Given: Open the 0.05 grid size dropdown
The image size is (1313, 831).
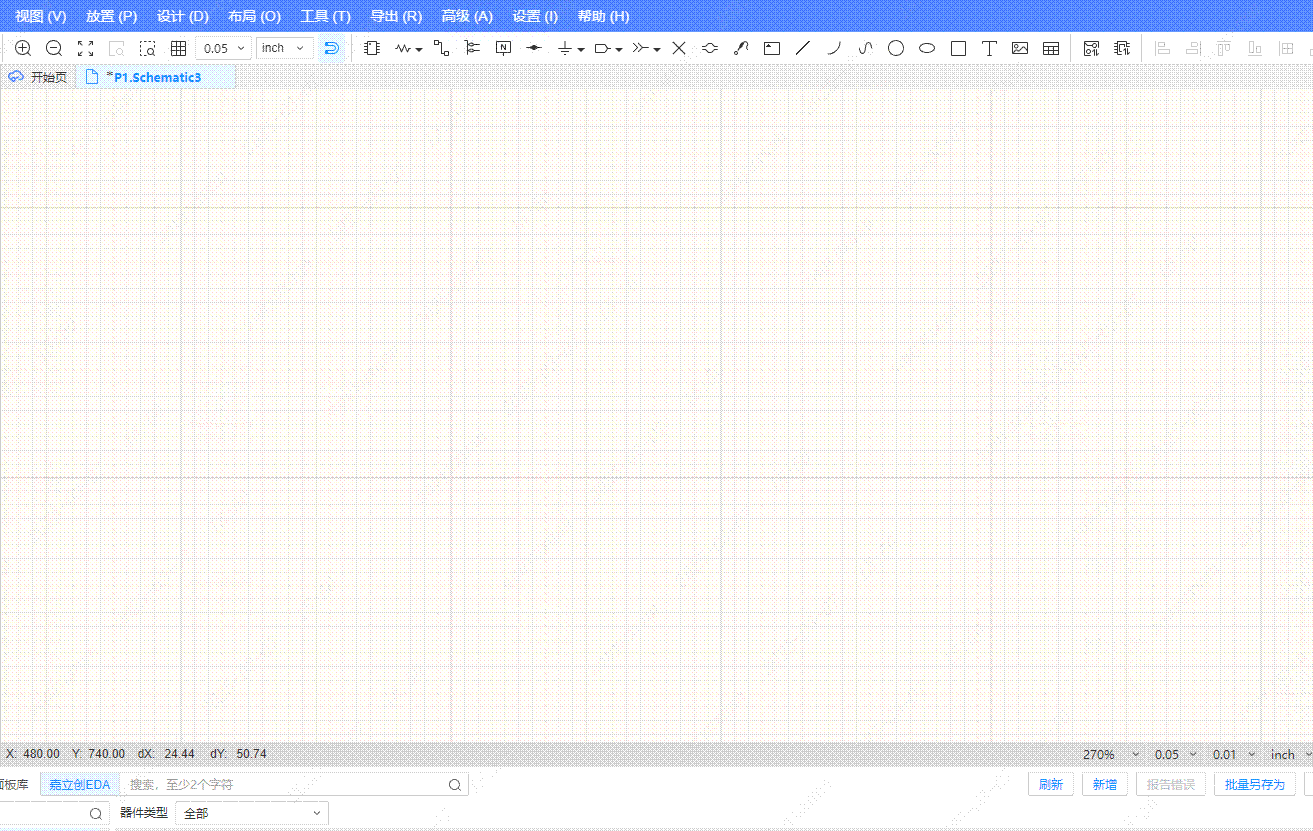Looking at the screenshot, I should point(223,48).
